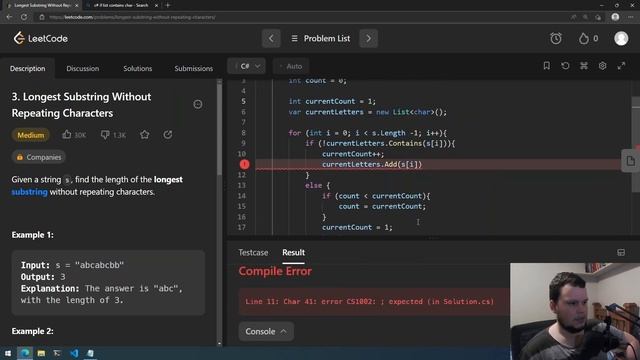Toggle the Auto button in editor
This screenshot has height=360, width=640.
pyautogui.click(x=291, y=66)
